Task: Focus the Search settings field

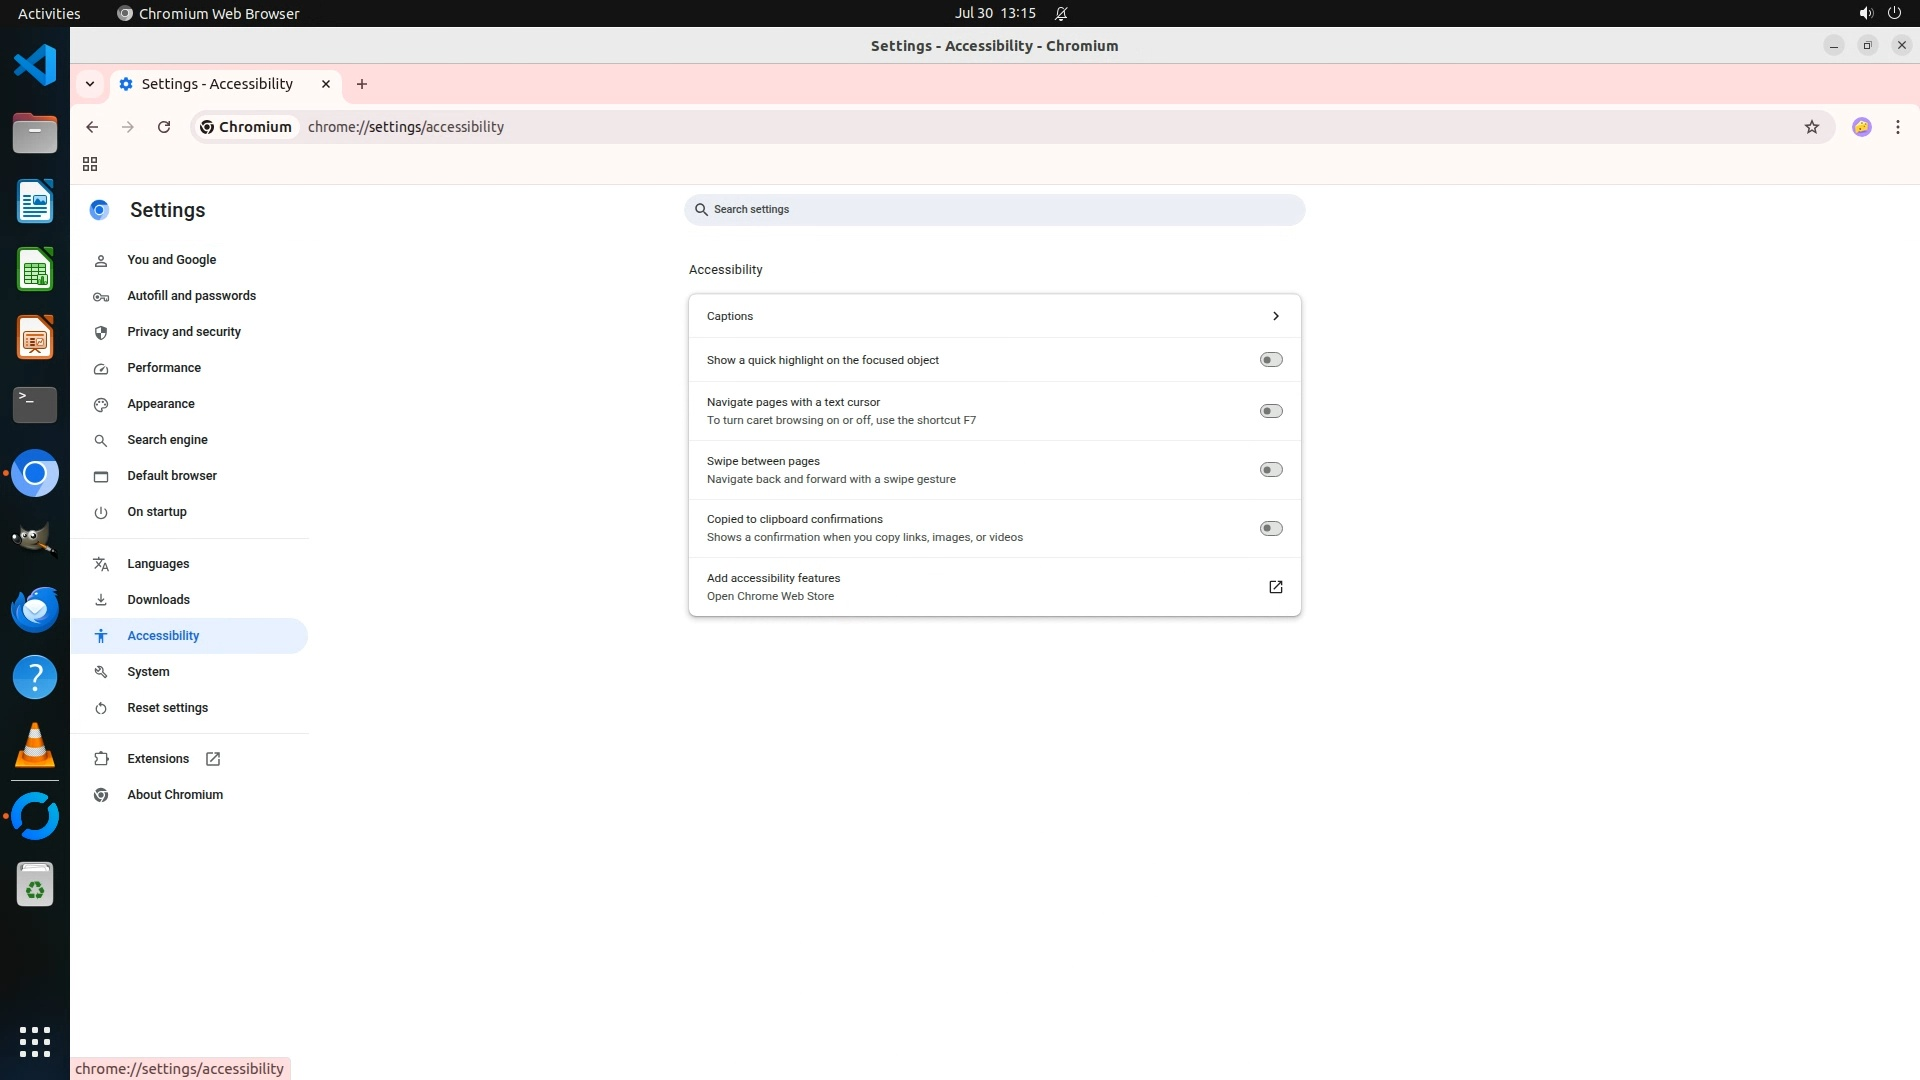Action: (994, 210)
